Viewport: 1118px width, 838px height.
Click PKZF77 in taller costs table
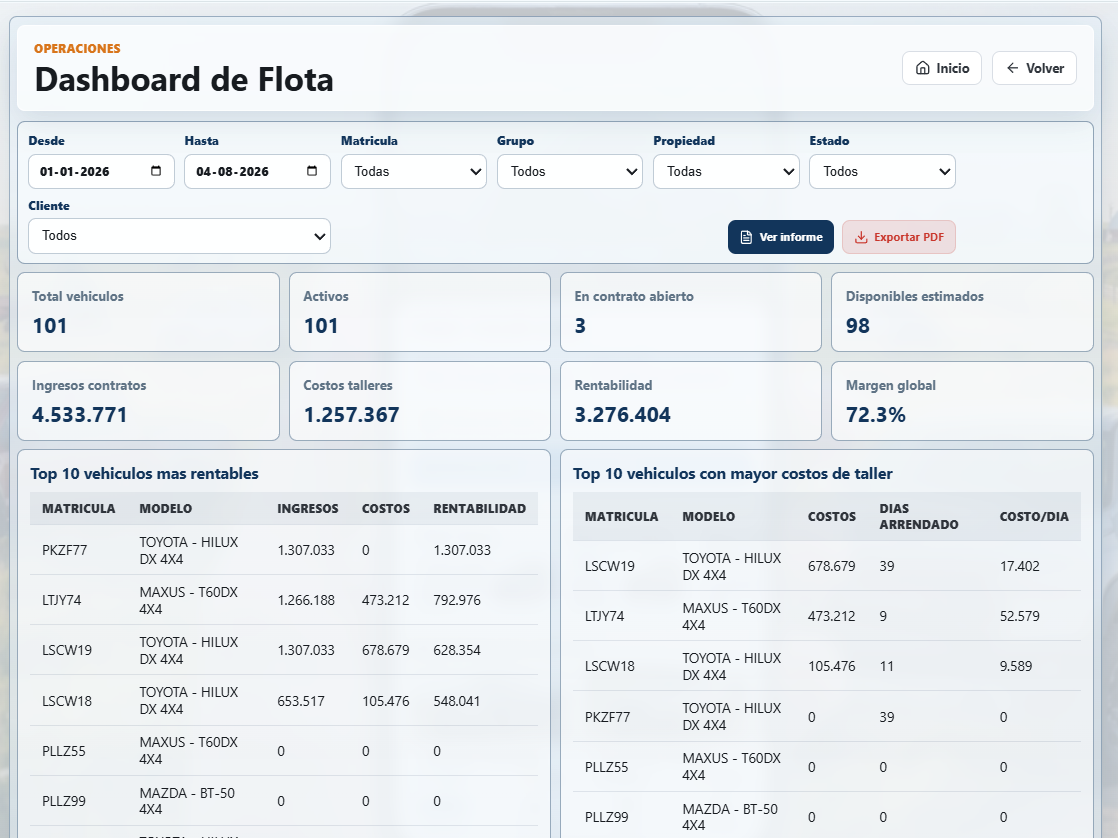607,717
